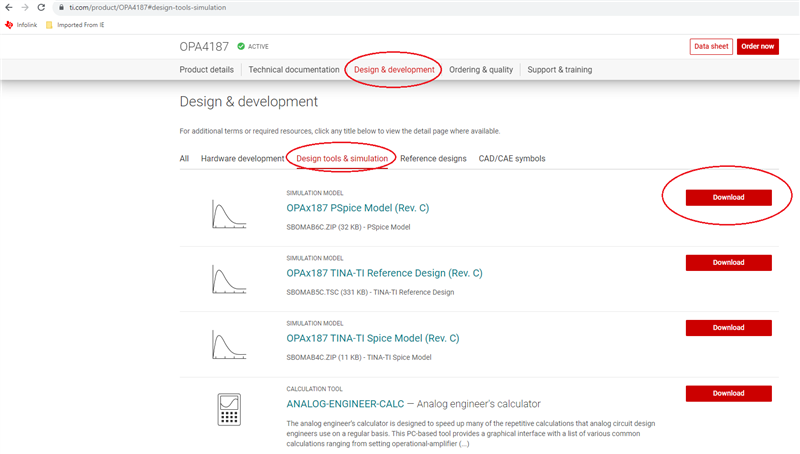800x454 pixels.
Task: Download the OPAx187 PSpice Model
Action: pyautogui.click(x=729, y=197)
